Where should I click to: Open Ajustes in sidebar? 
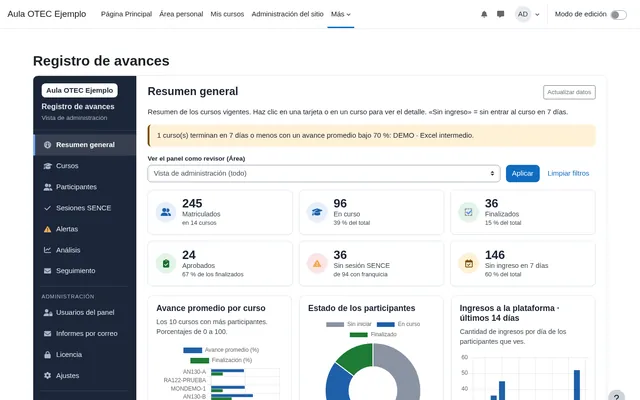coord(85,376)
